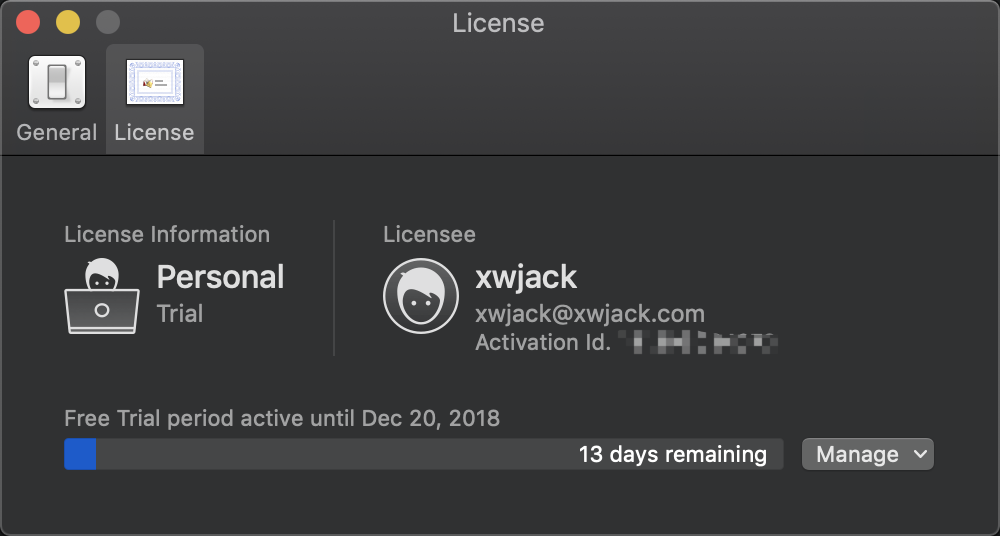Viewport: 1000px width, 536px height.
Task: Switch to the License tab label
Action: tap(154, 132)
